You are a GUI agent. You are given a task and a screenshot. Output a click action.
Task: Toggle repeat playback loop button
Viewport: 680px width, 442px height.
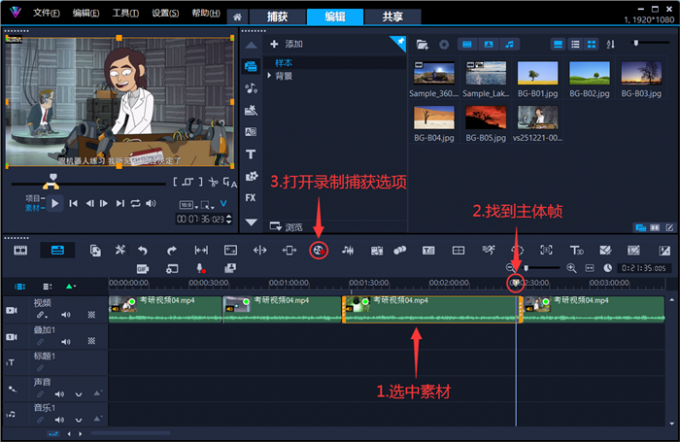[x=135, y=203]
